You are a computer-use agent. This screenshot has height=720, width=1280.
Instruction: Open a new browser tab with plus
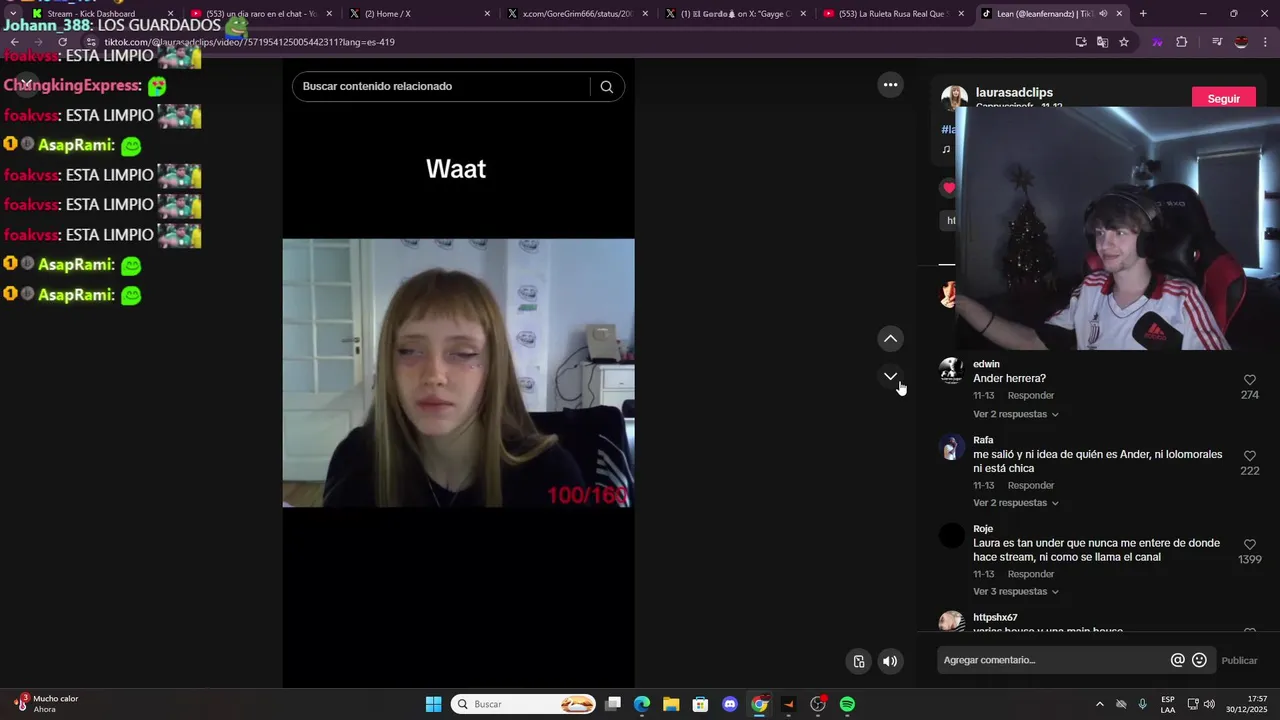[x=1143, y=14]
